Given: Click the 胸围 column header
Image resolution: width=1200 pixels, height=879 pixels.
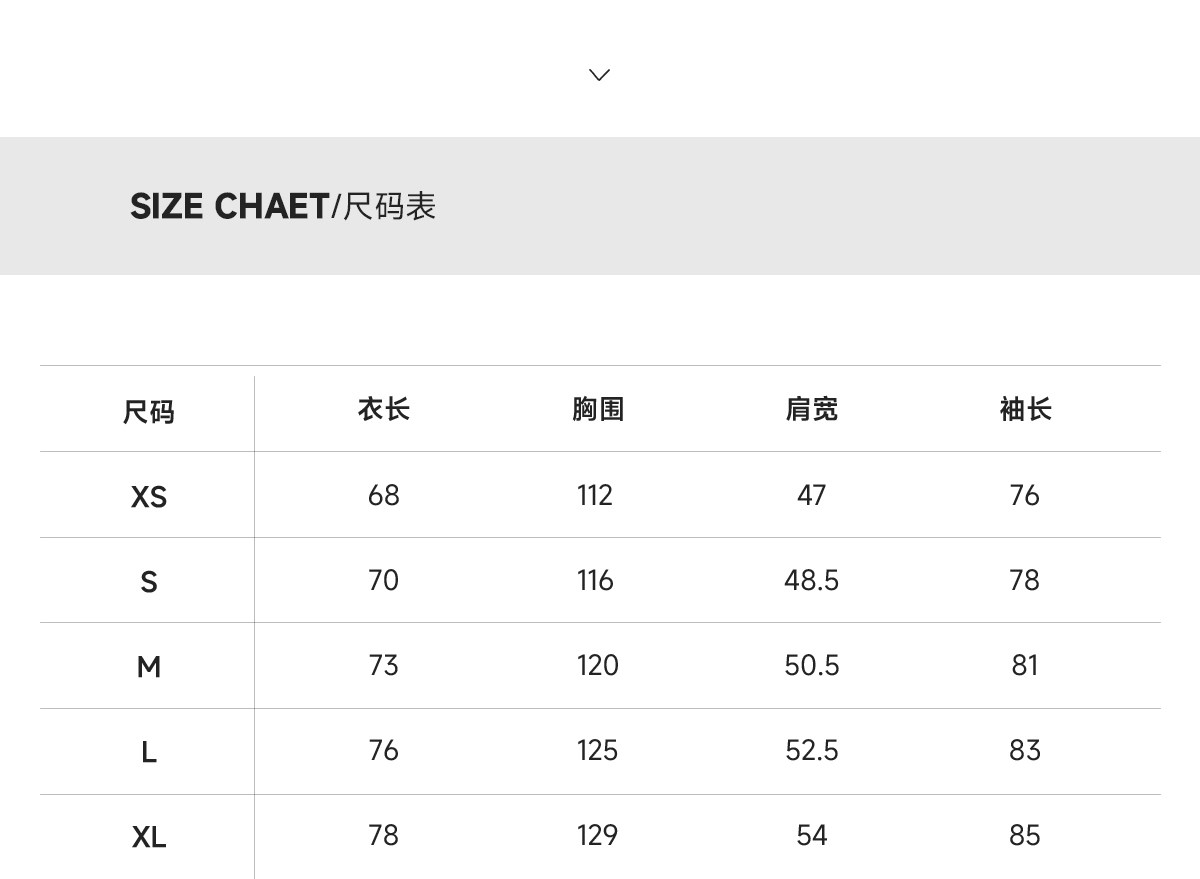Looking at the screenshot, I should [x=598, y=409].
